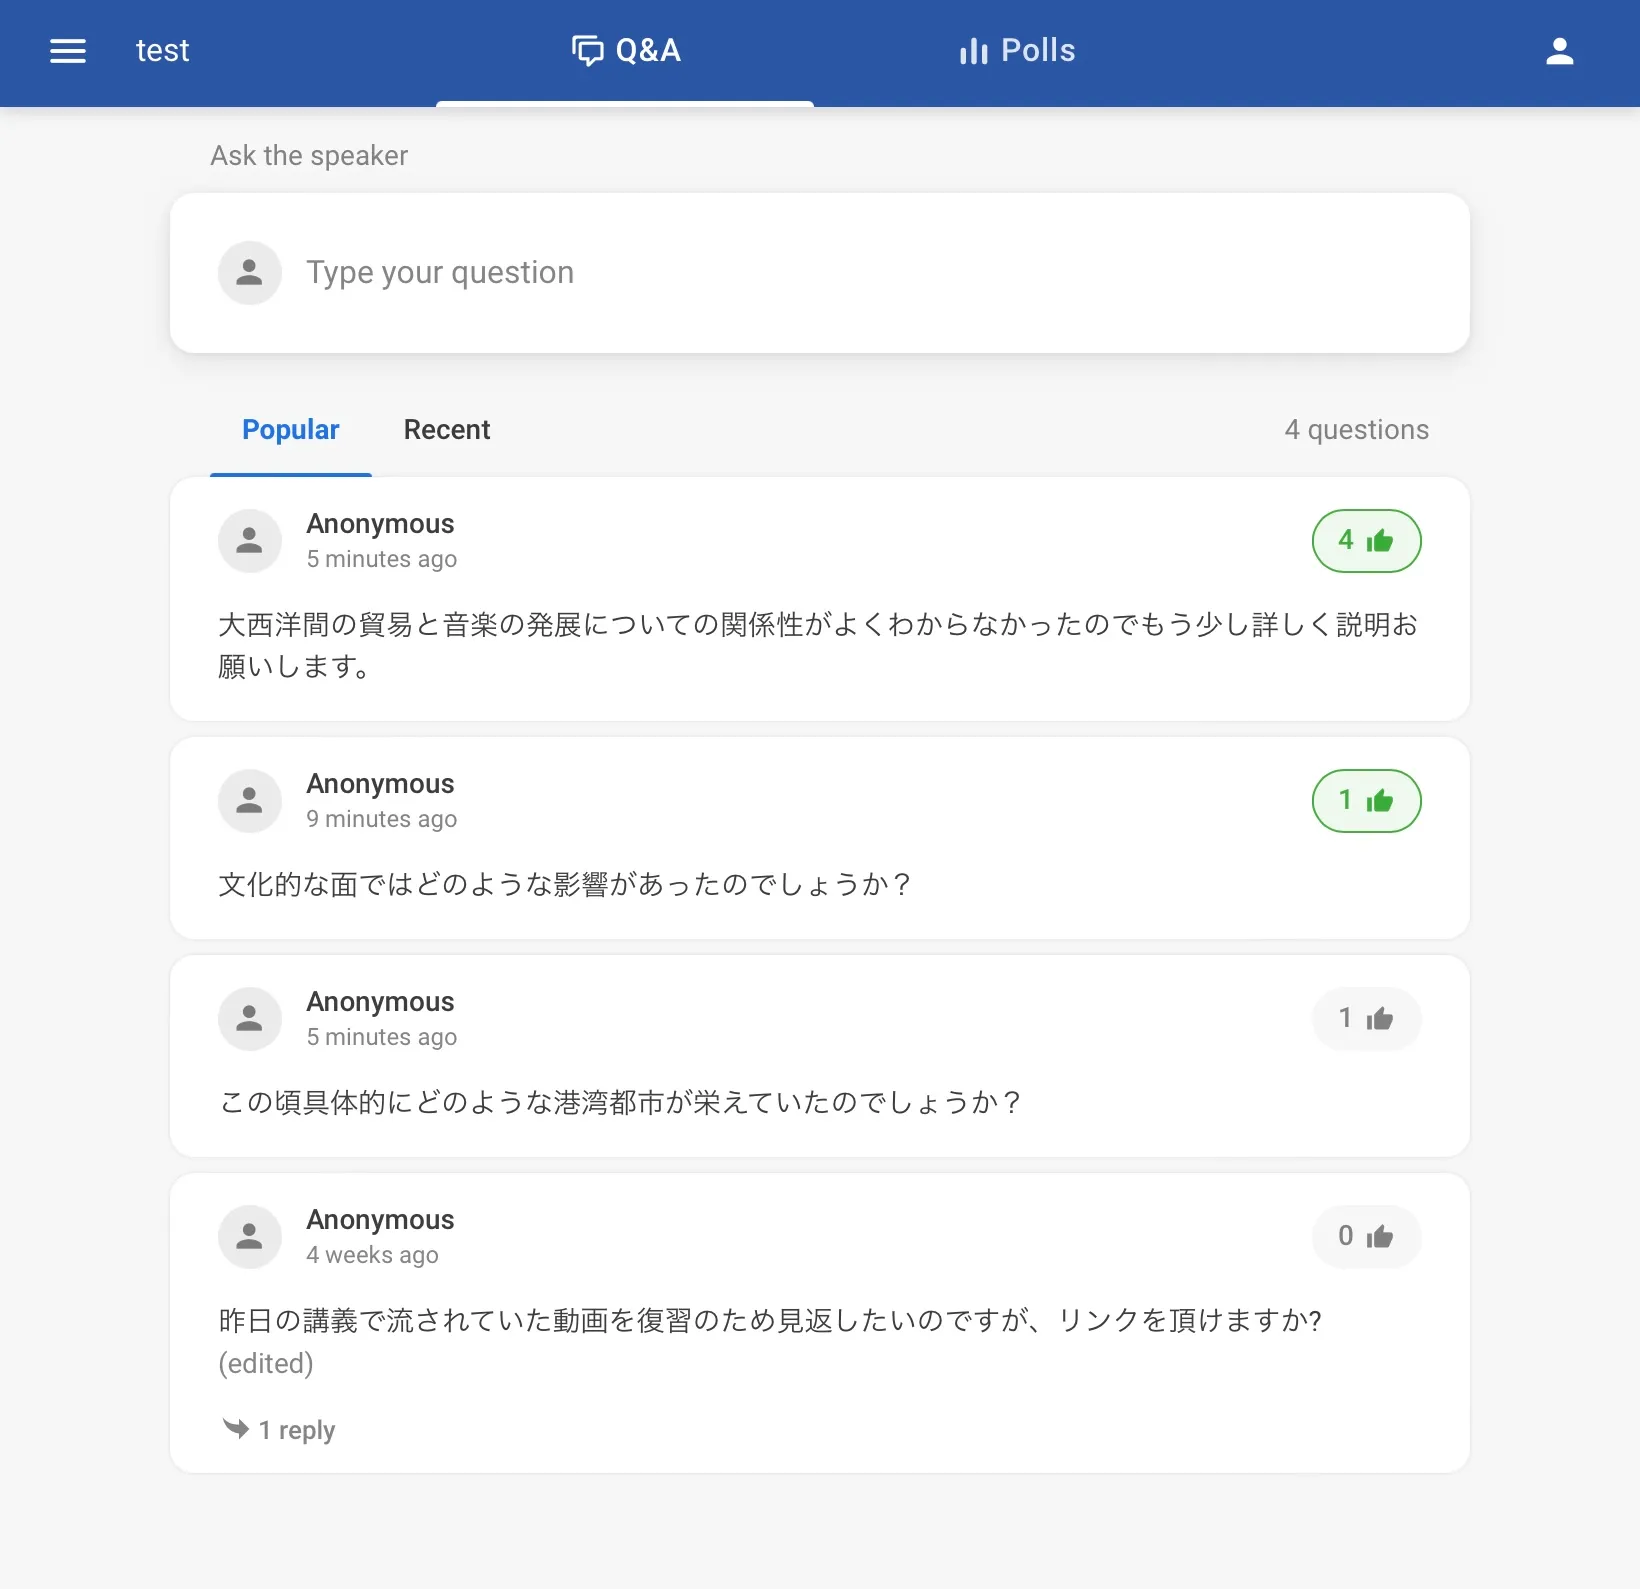The image size is (1640, 1589).
Task: Open the lecture video link question text
Action: pos(769,1321)
